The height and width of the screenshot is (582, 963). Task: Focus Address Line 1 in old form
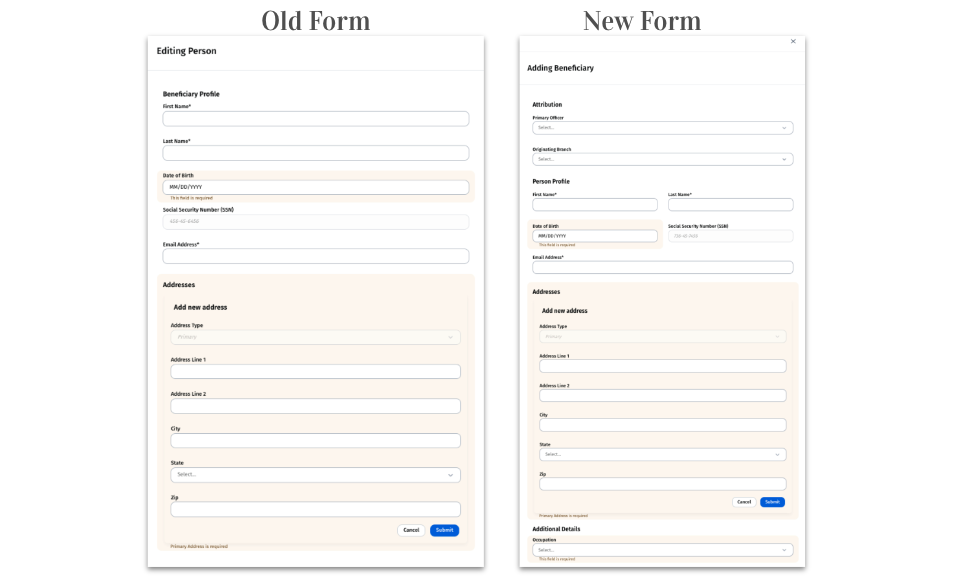tap(315, 372)
